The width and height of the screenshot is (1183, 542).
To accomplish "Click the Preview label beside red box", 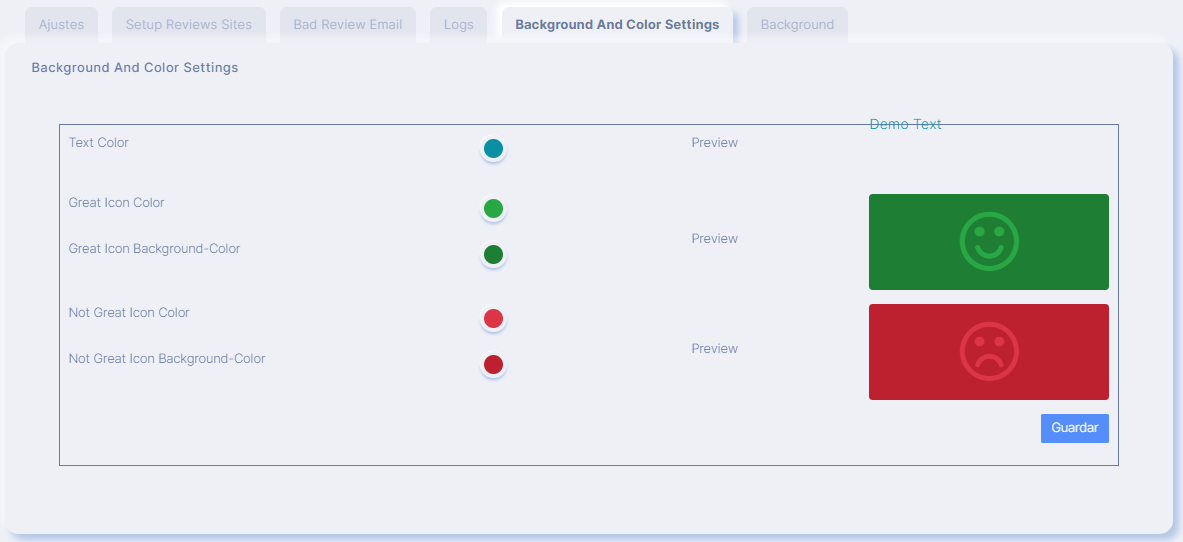I will (714, 349).
